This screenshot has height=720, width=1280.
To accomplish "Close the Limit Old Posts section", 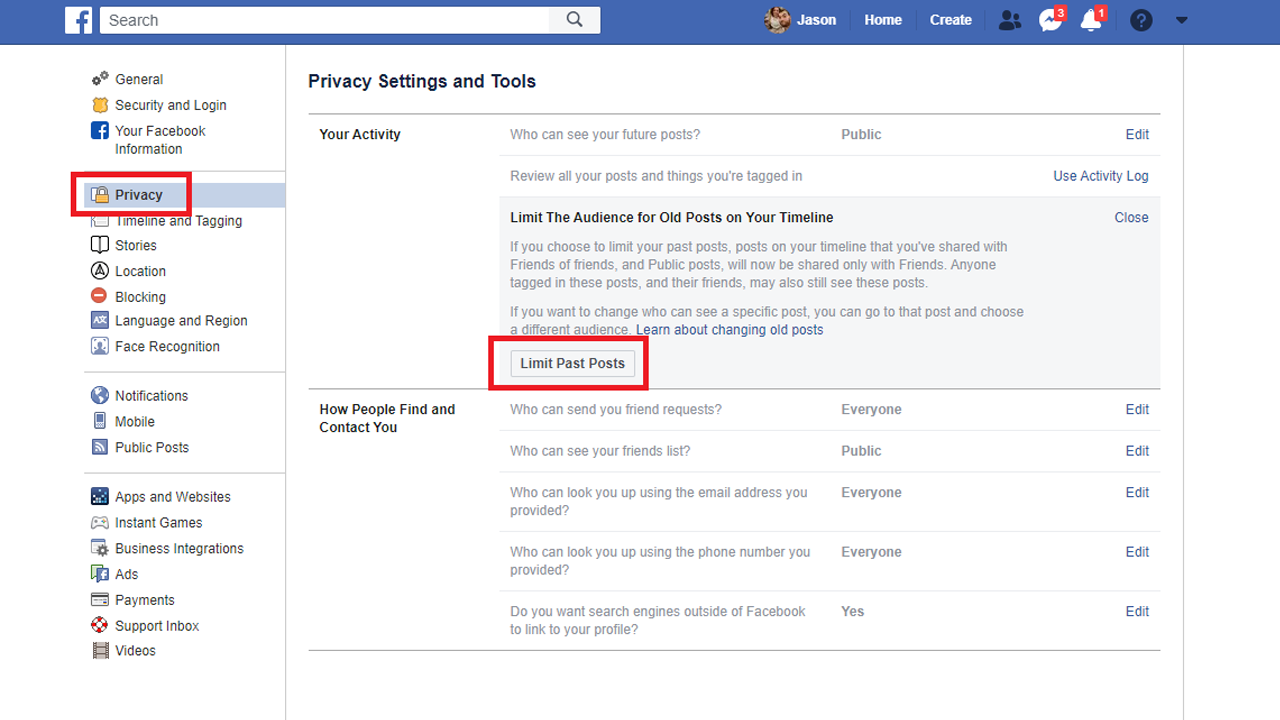I will click(x=1132, y=217).
